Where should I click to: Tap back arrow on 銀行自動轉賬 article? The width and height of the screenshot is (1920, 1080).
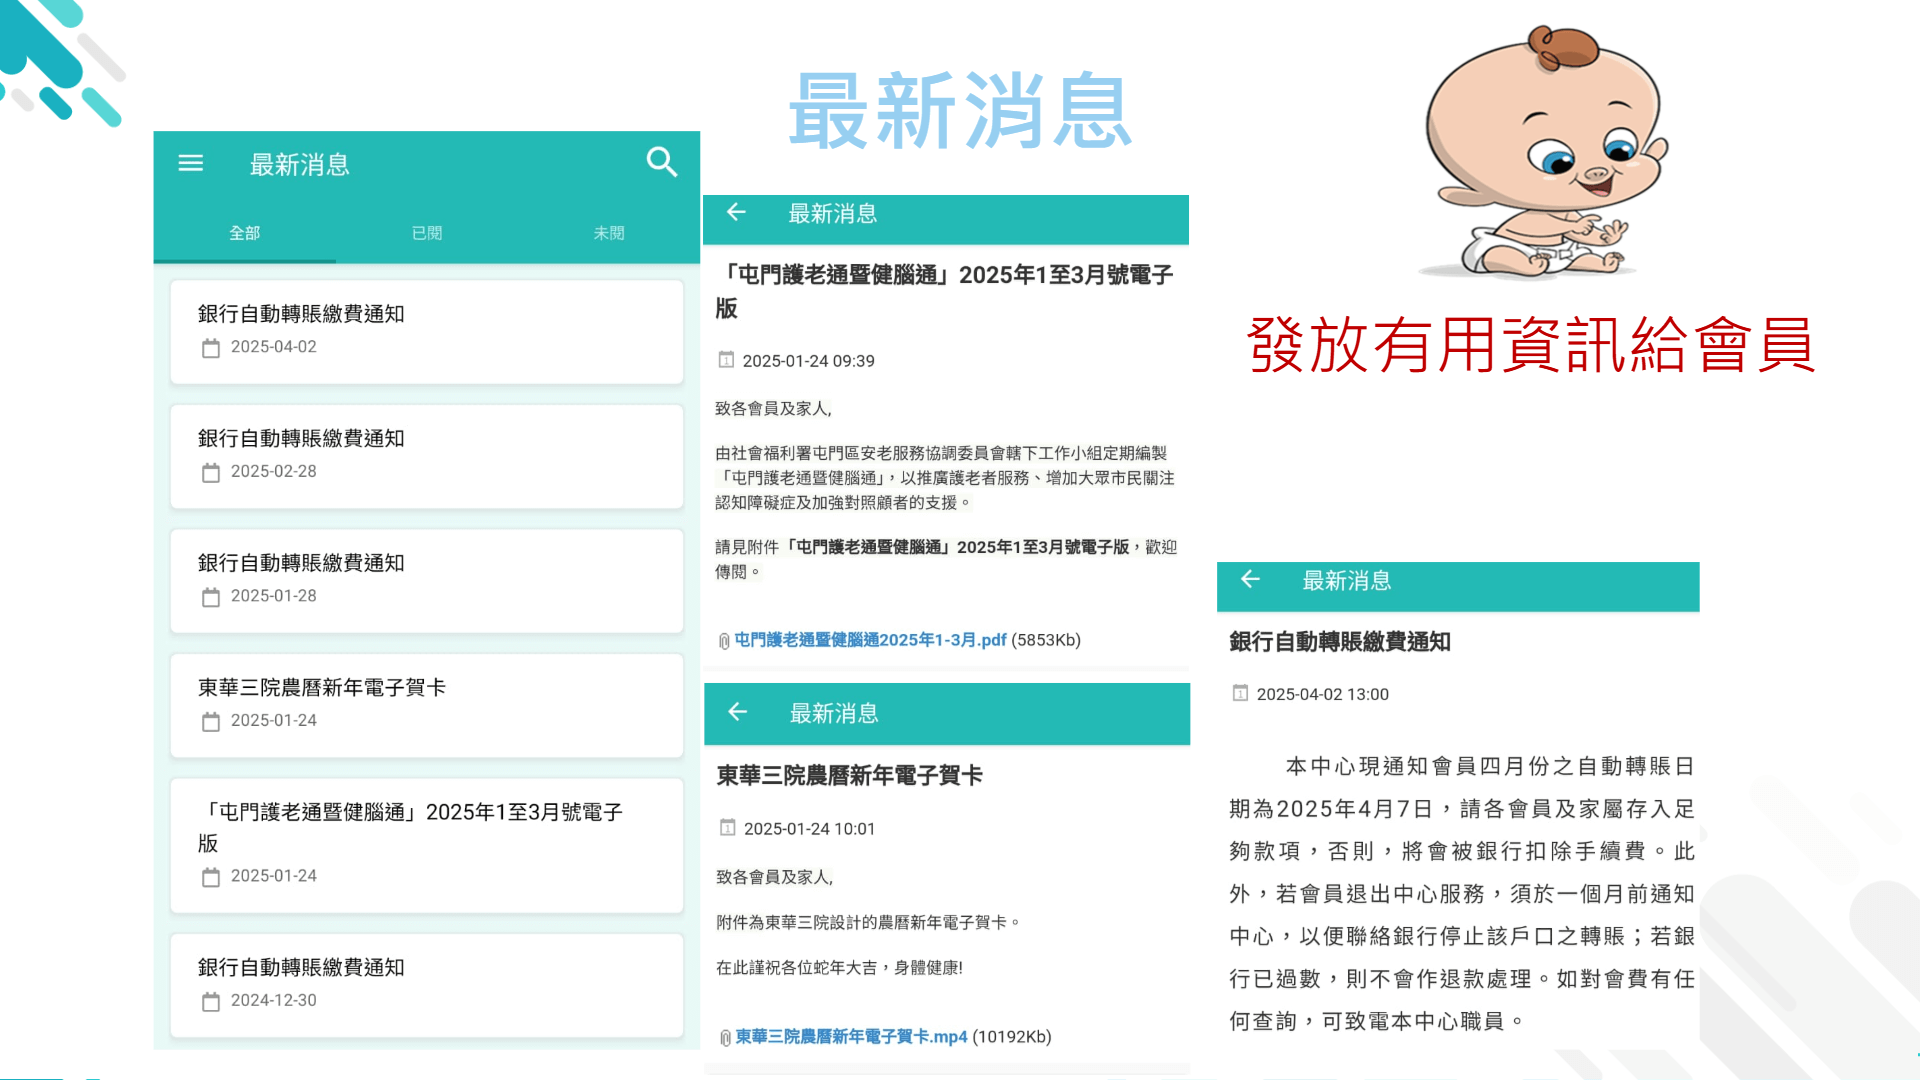[x=1250, y=579]
